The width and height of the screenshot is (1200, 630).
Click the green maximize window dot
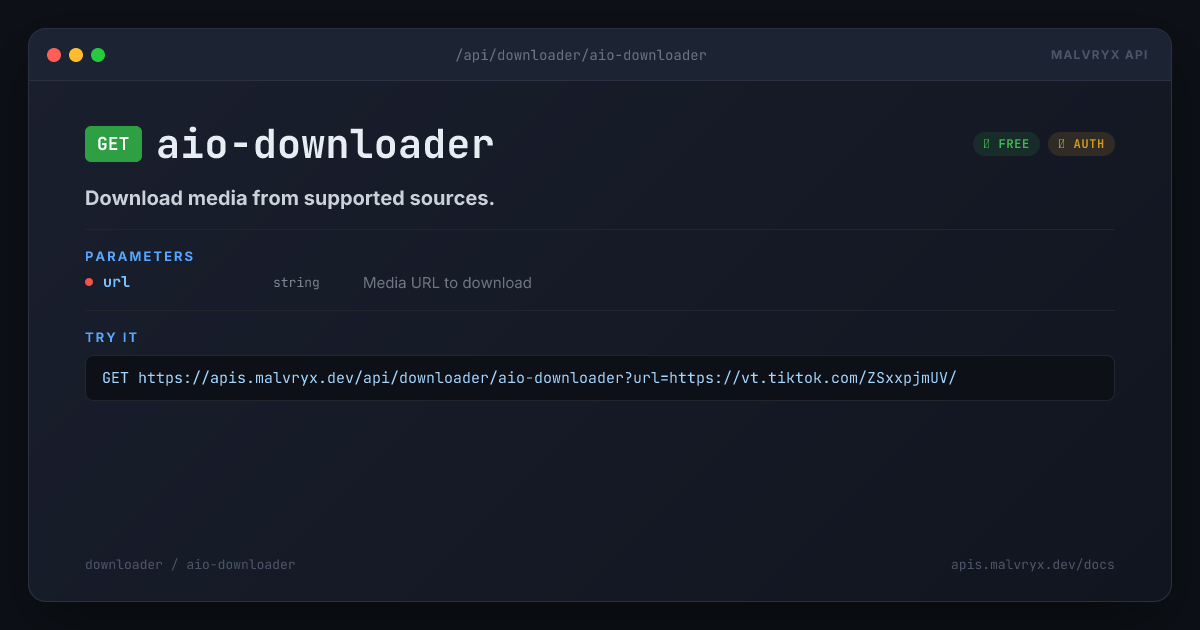pyautogui.click(x=98, y=55)
